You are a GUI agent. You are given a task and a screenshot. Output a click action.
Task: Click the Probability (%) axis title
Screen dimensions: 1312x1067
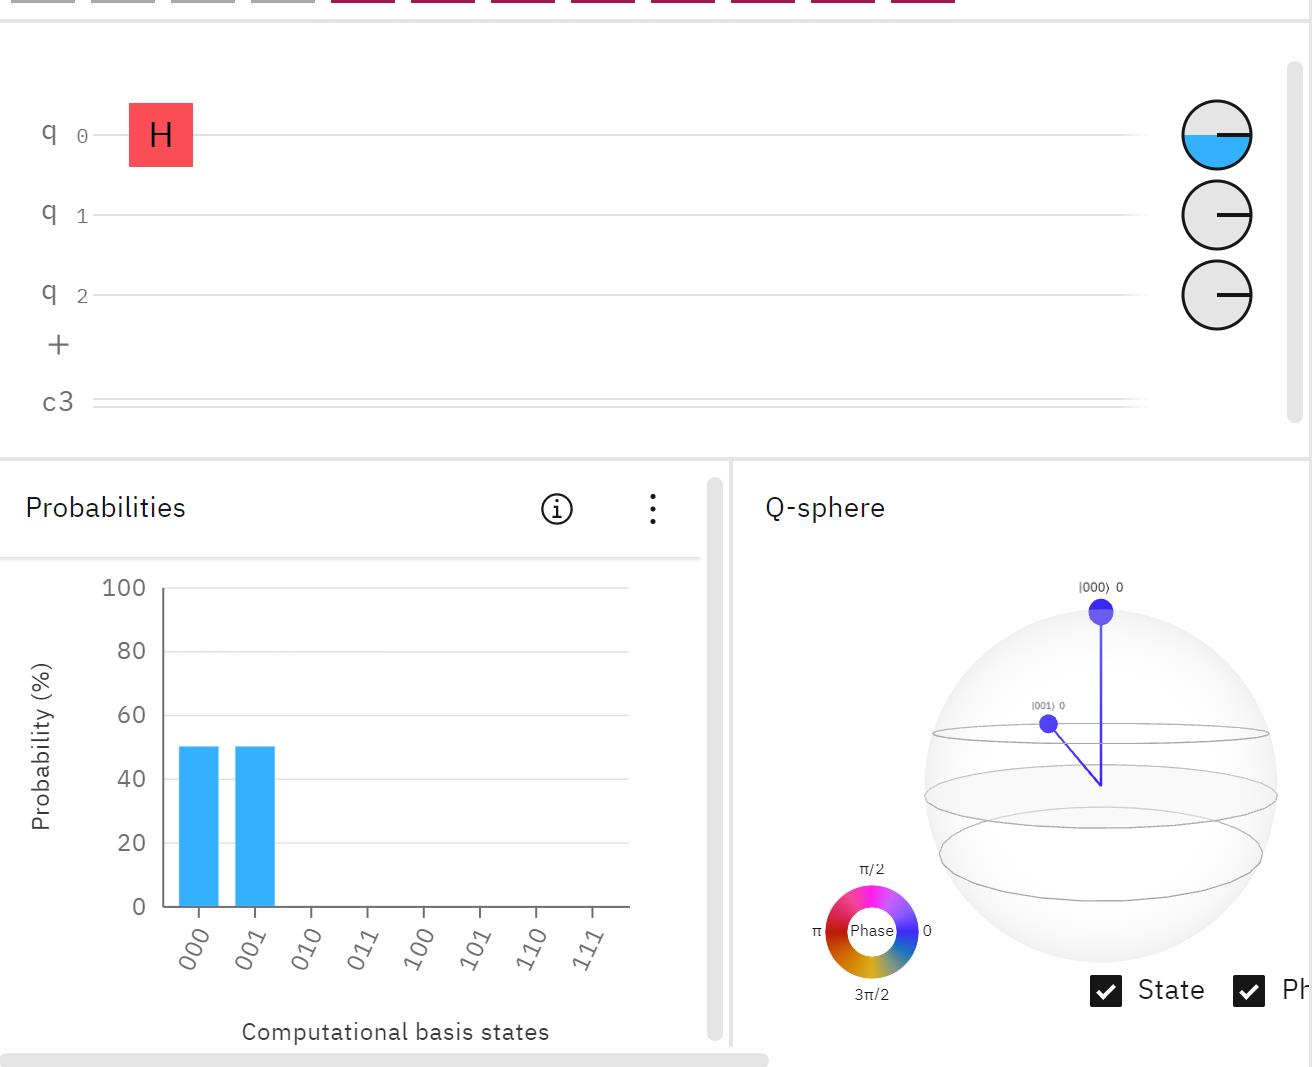(41, 746)
